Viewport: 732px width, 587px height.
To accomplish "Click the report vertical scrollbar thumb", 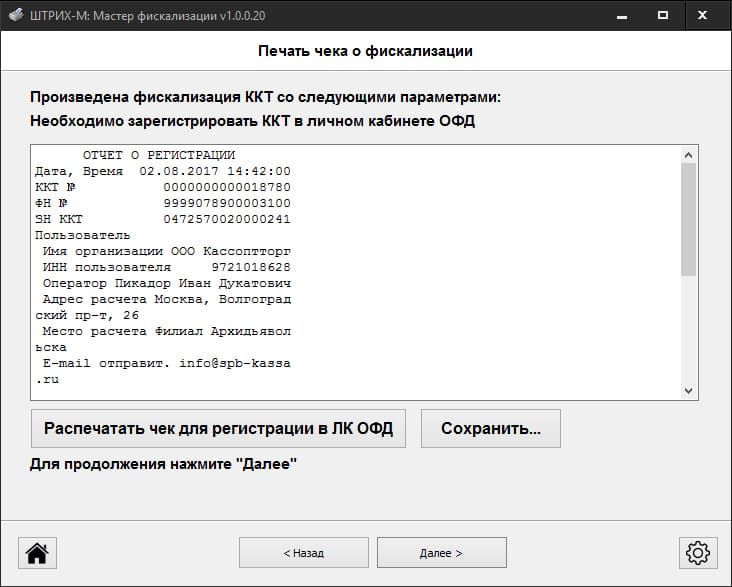I will coord(689,219).
